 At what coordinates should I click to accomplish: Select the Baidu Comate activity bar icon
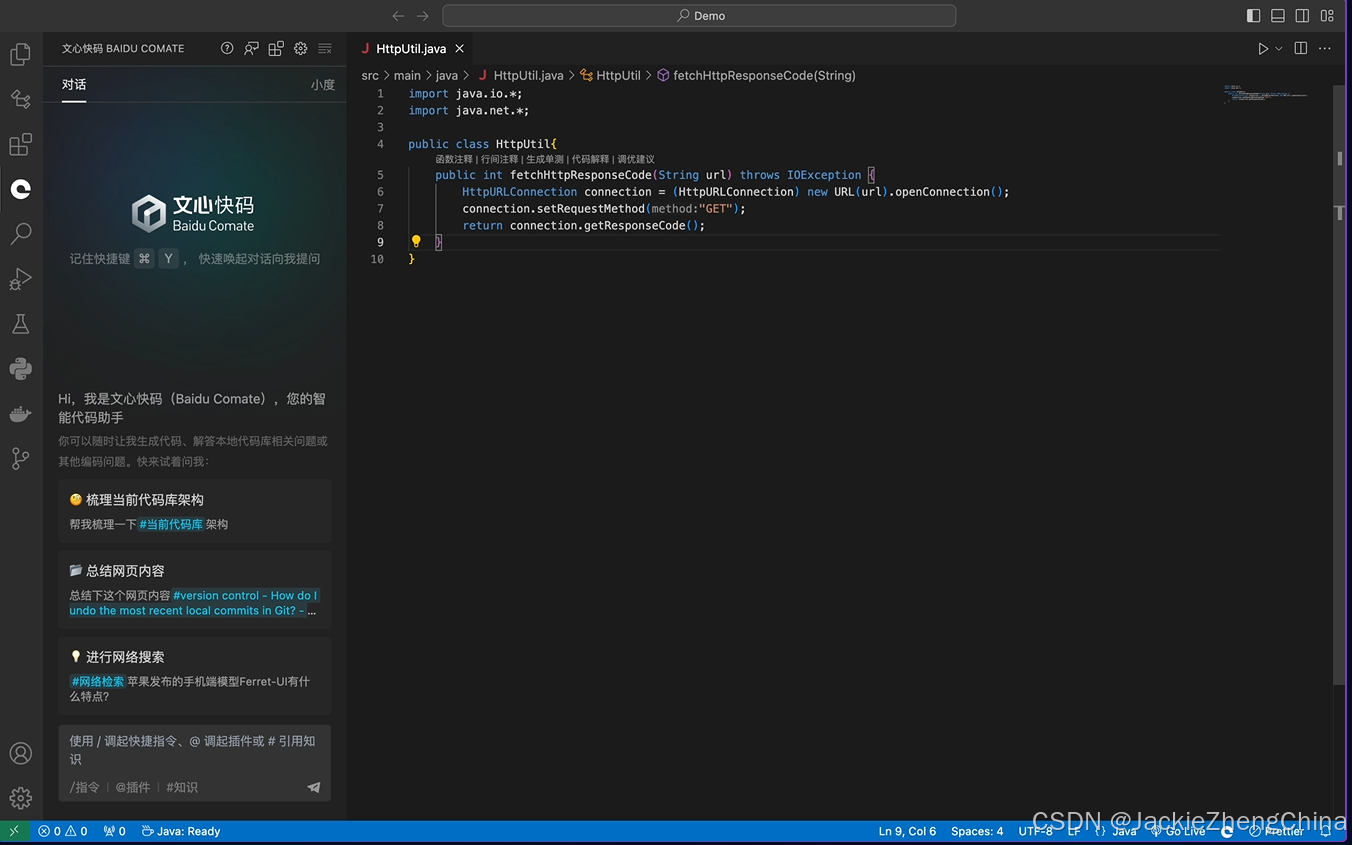point(20,189)
